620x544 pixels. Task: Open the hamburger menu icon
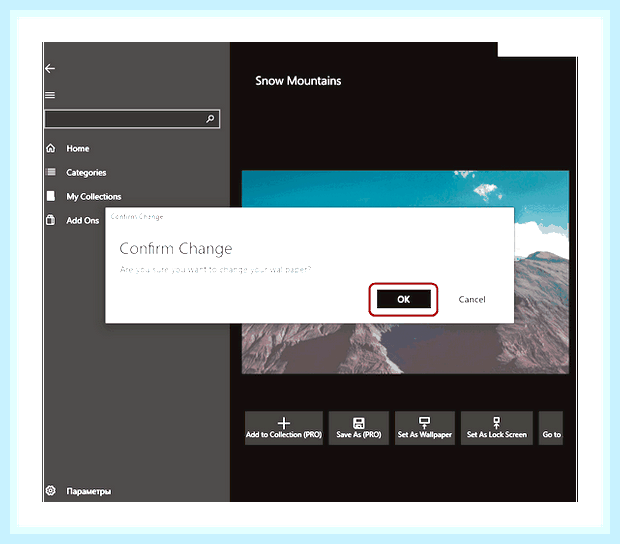[50, 95]
